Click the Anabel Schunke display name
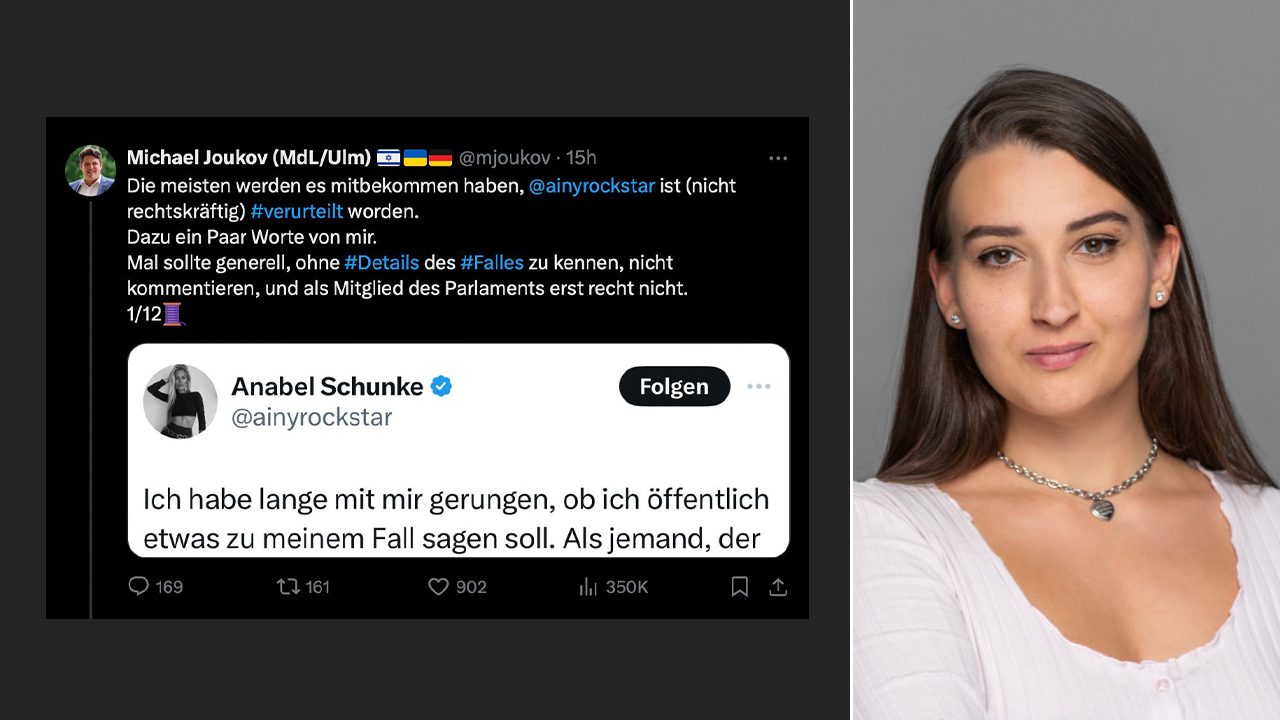 pyautogui.click(x=326, y=386)
